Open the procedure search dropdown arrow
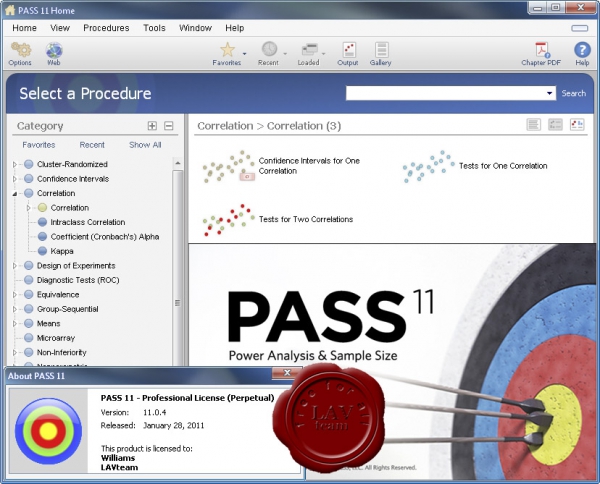 (549, 93)
